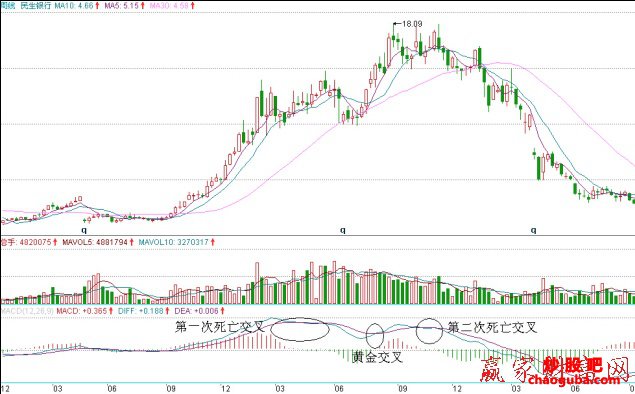Open the MACD(12,26,9) parameter label
Viewport: 635px width, 394px height.
pyautogui.click(x=27, y=311)
